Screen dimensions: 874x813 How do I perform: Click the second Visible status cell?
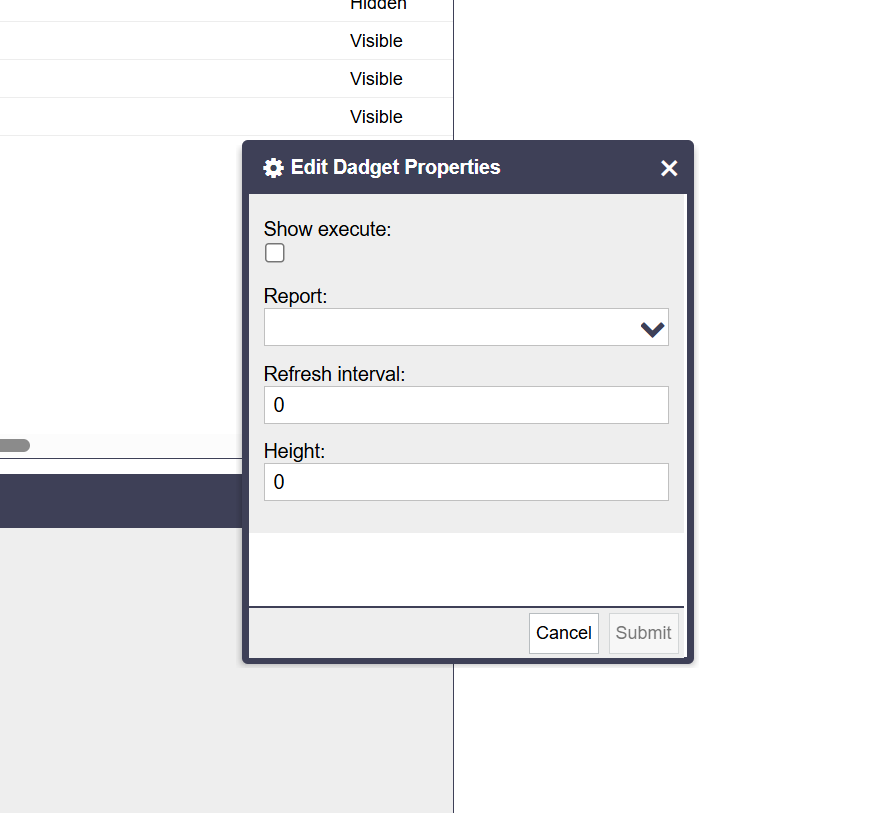click(x=376, y=79)
